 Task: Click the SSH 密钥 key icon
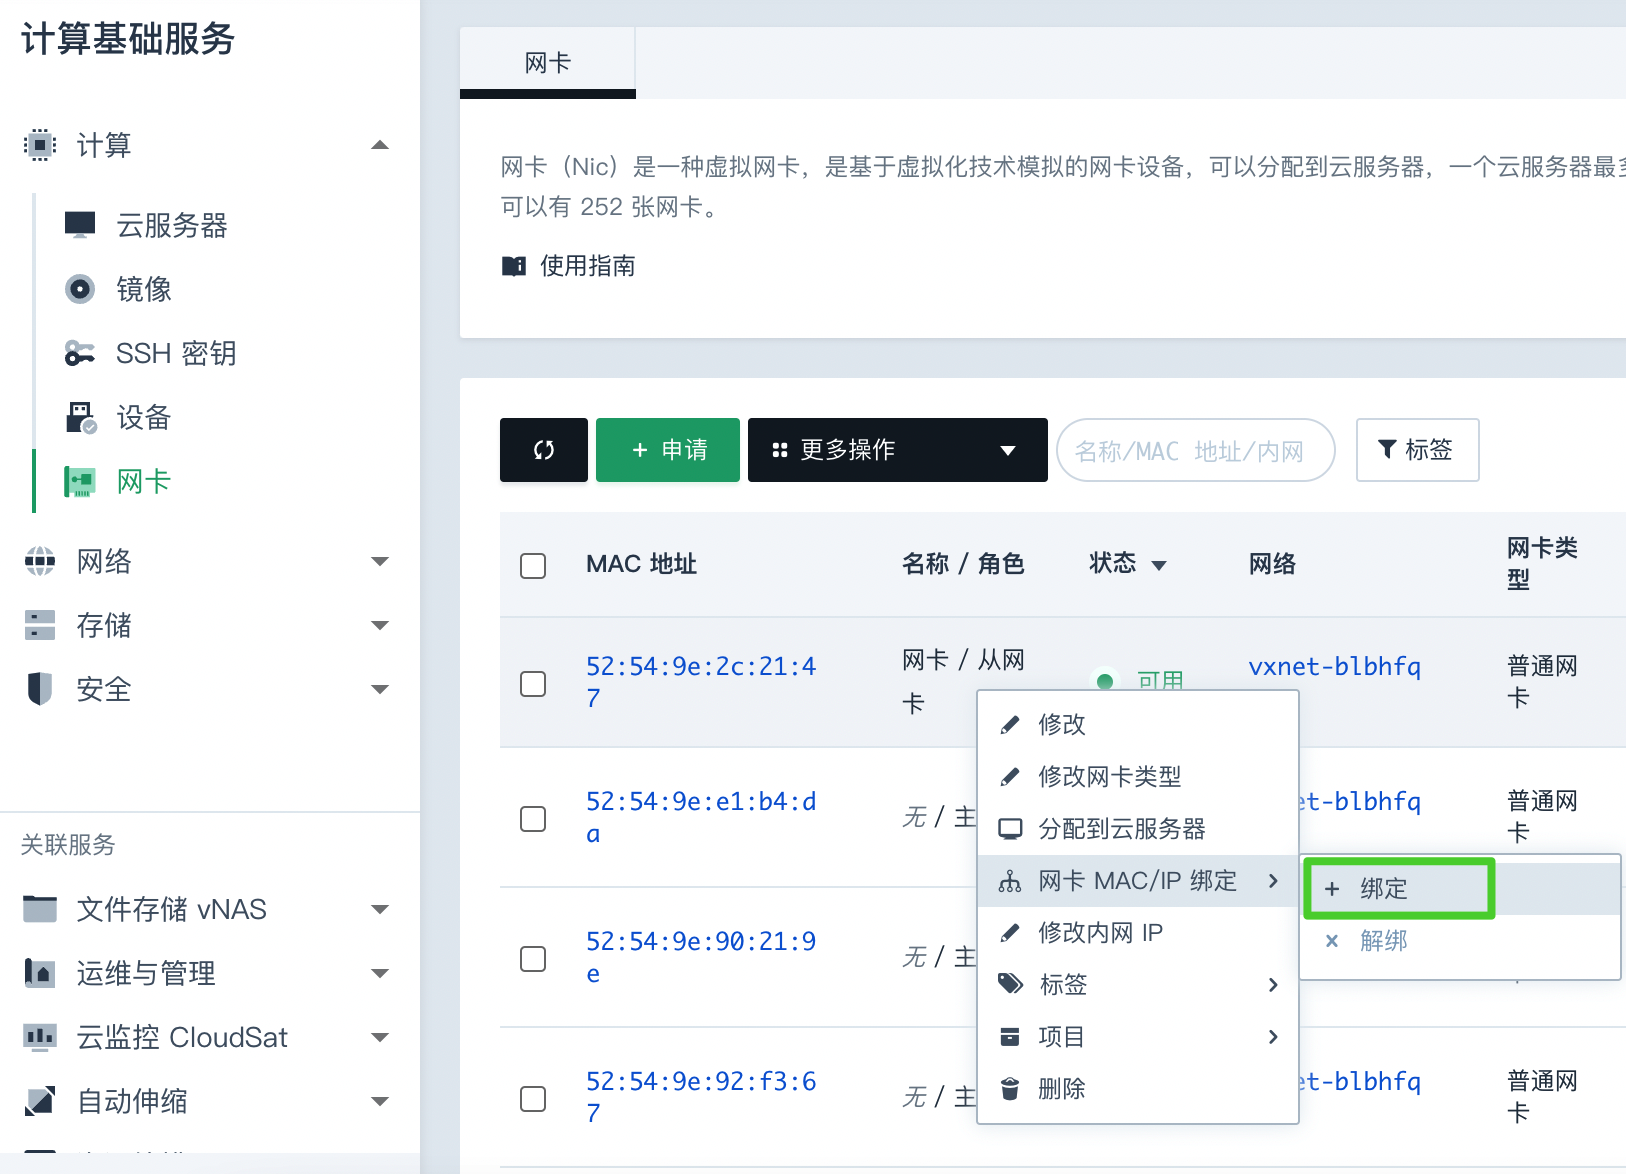click(80, 353)
